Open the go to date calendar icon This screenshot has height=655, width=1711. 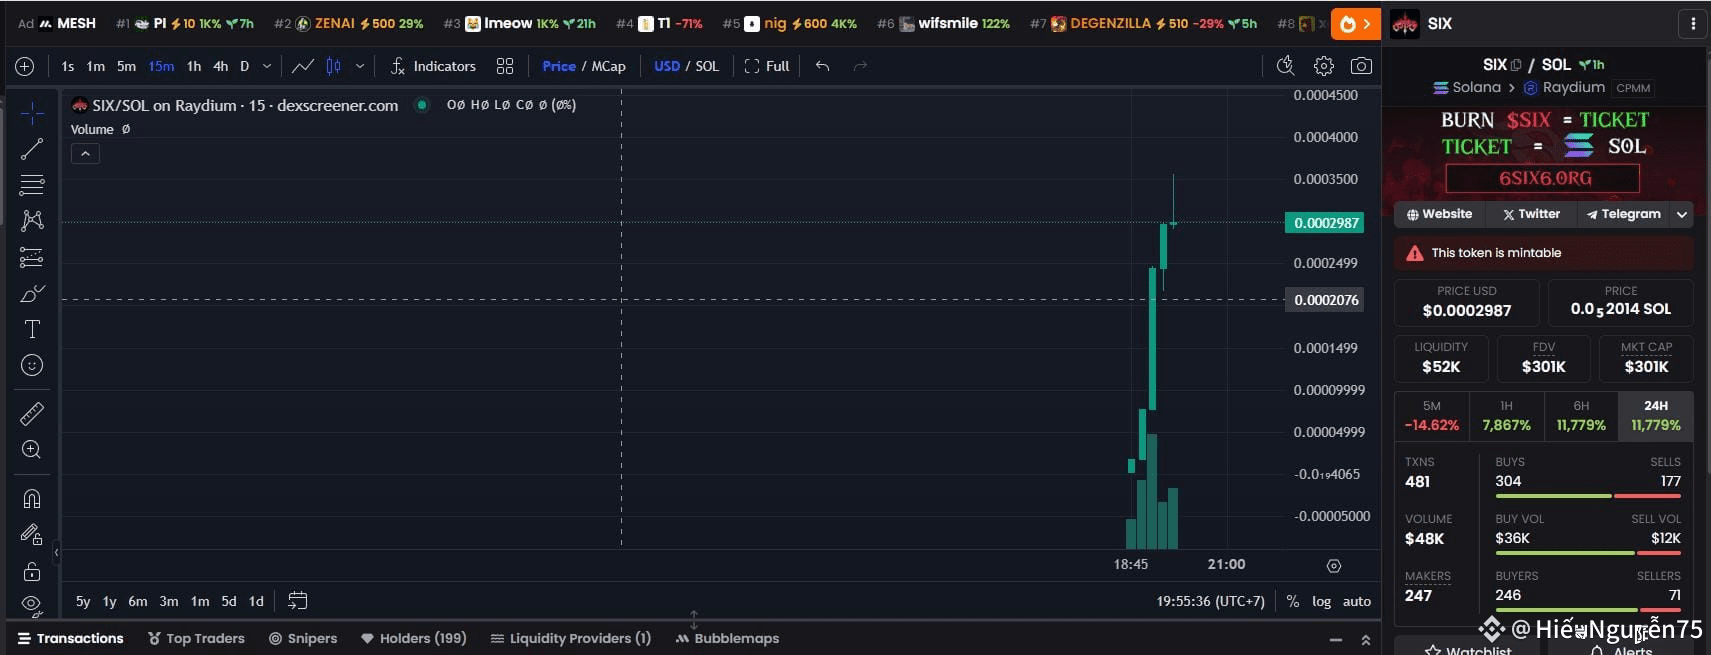[297, 601]
